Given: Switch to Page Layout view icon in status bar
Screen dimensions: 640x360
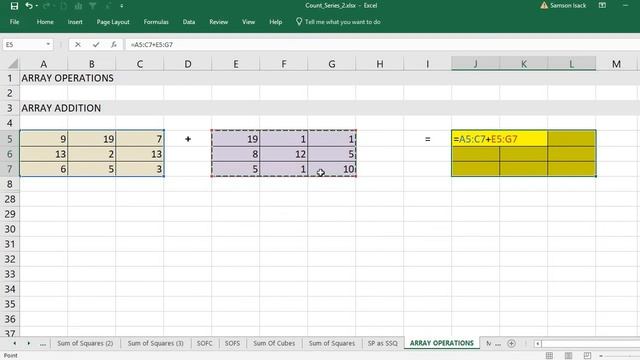Looking at the screenshot, I should (x=568, y=356).
